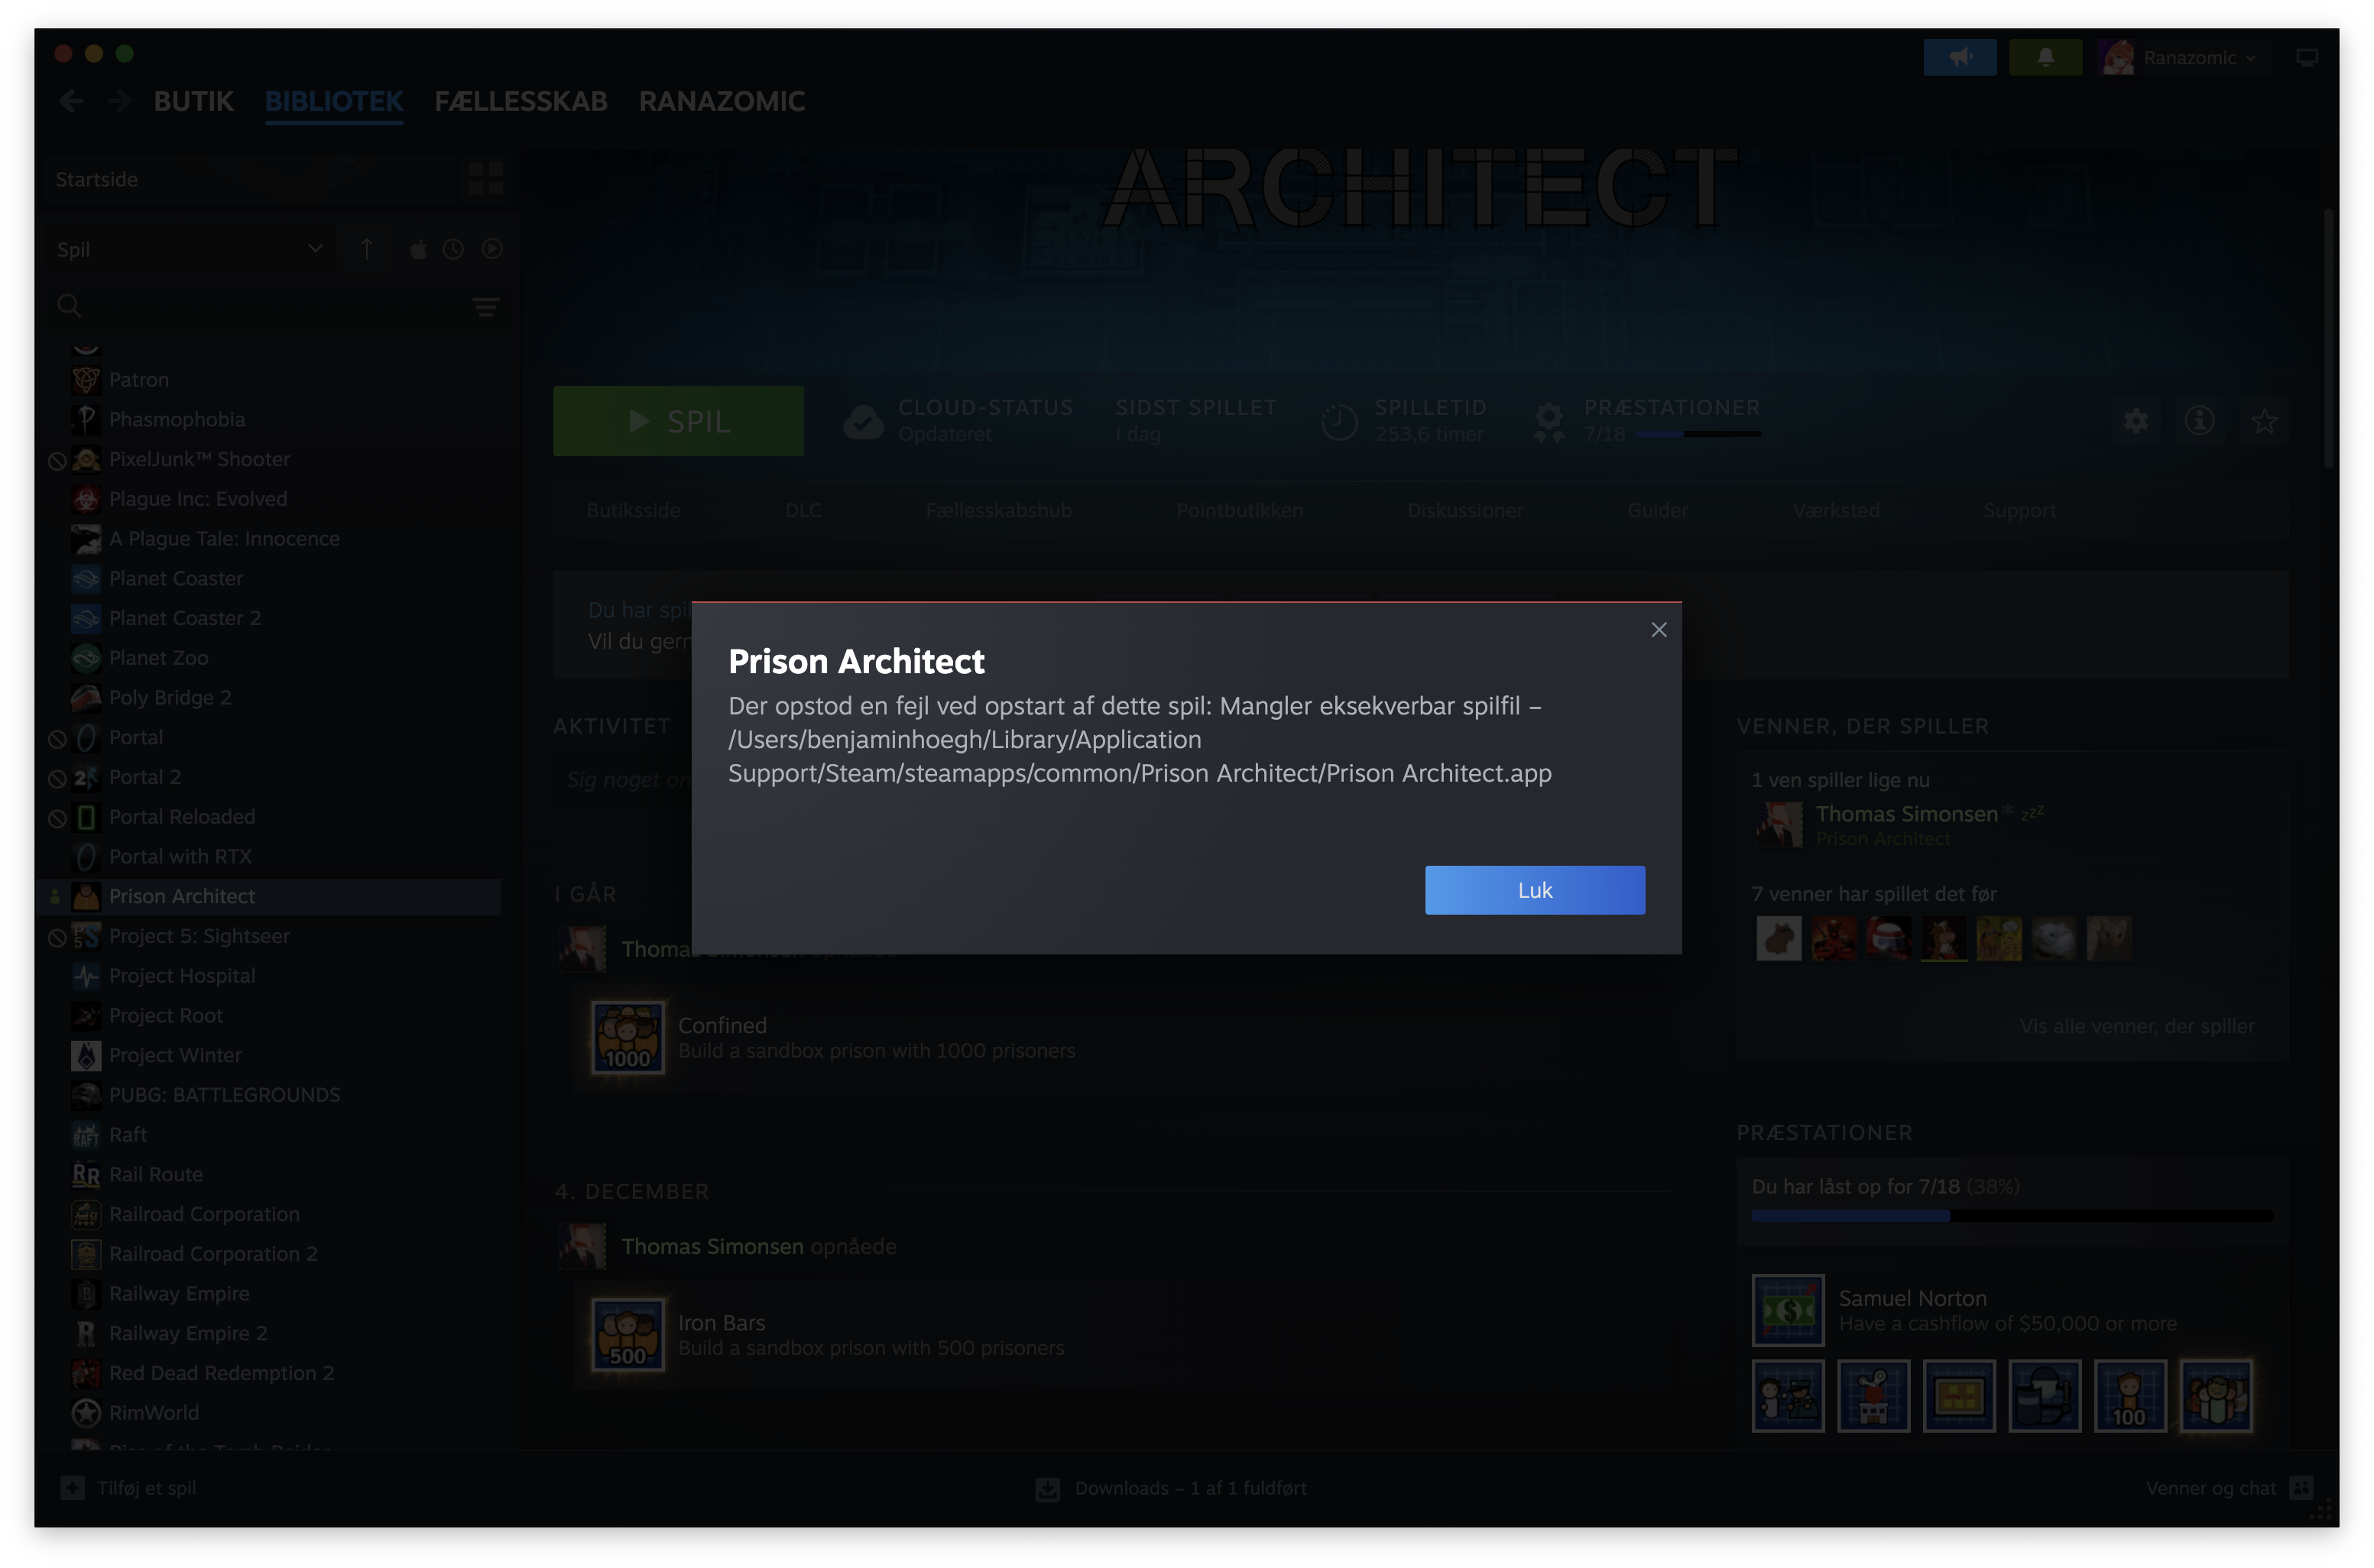Click the Luk button in error dialog

[1534, 890]
